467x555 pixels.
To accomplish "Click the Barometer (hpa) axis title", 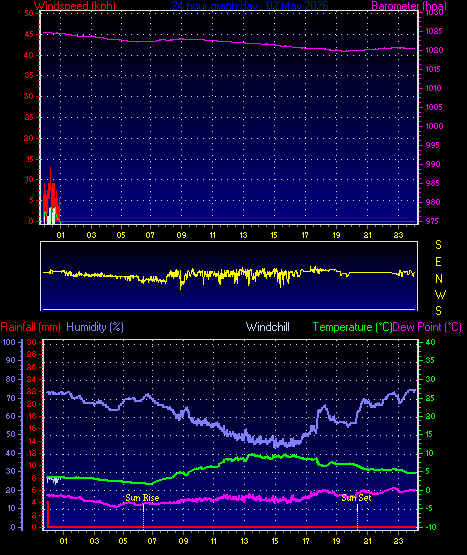I will click(x=409, y=6).
